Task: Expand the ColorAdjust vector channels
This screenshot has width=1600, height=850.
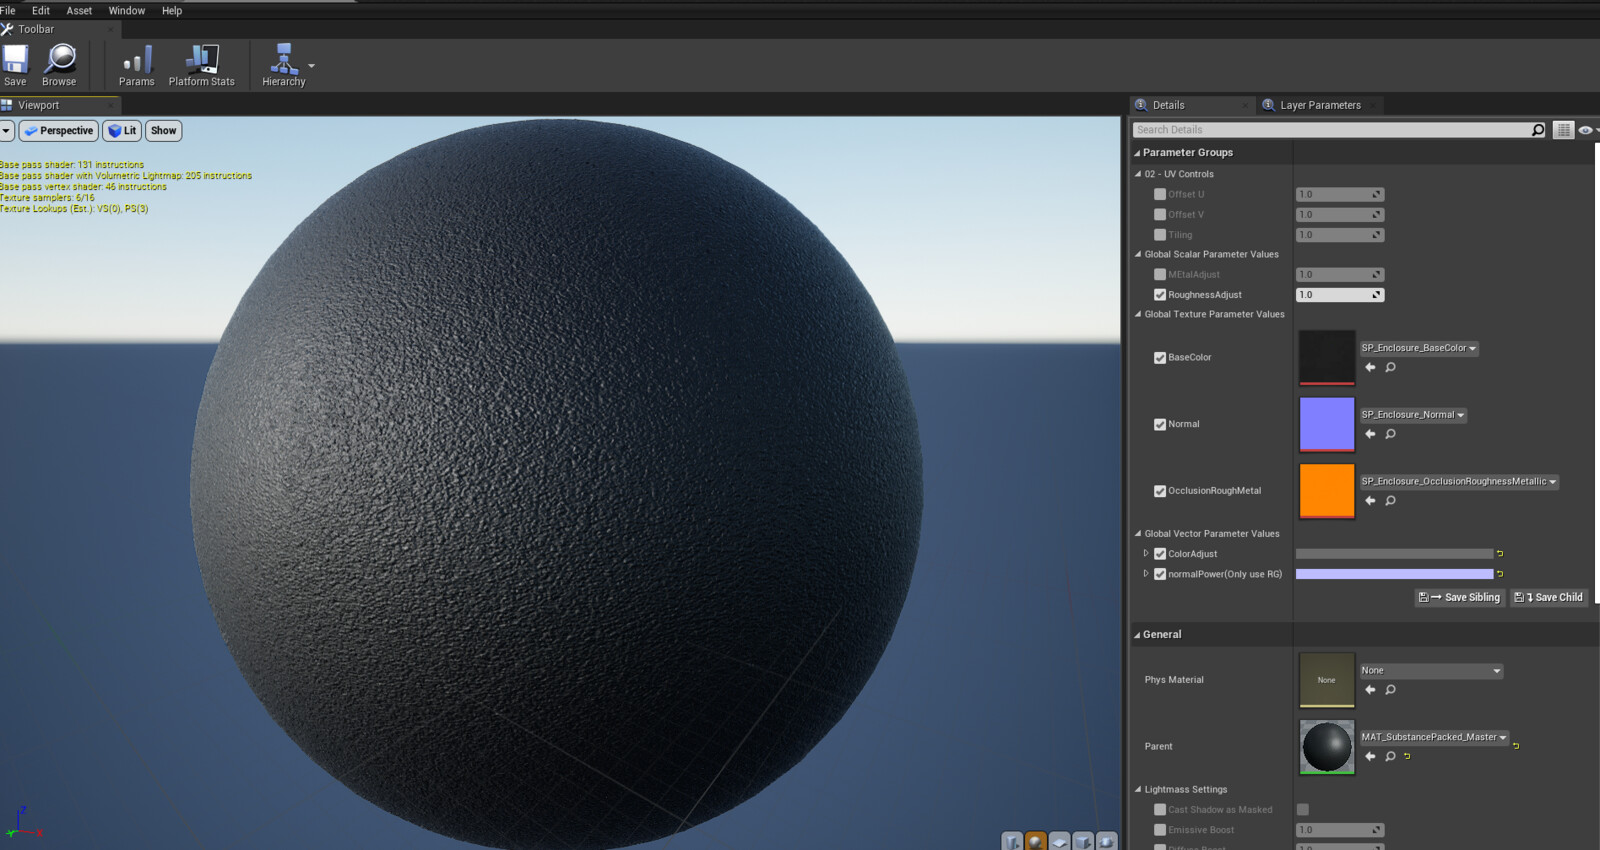Action: pos(1146,553)
